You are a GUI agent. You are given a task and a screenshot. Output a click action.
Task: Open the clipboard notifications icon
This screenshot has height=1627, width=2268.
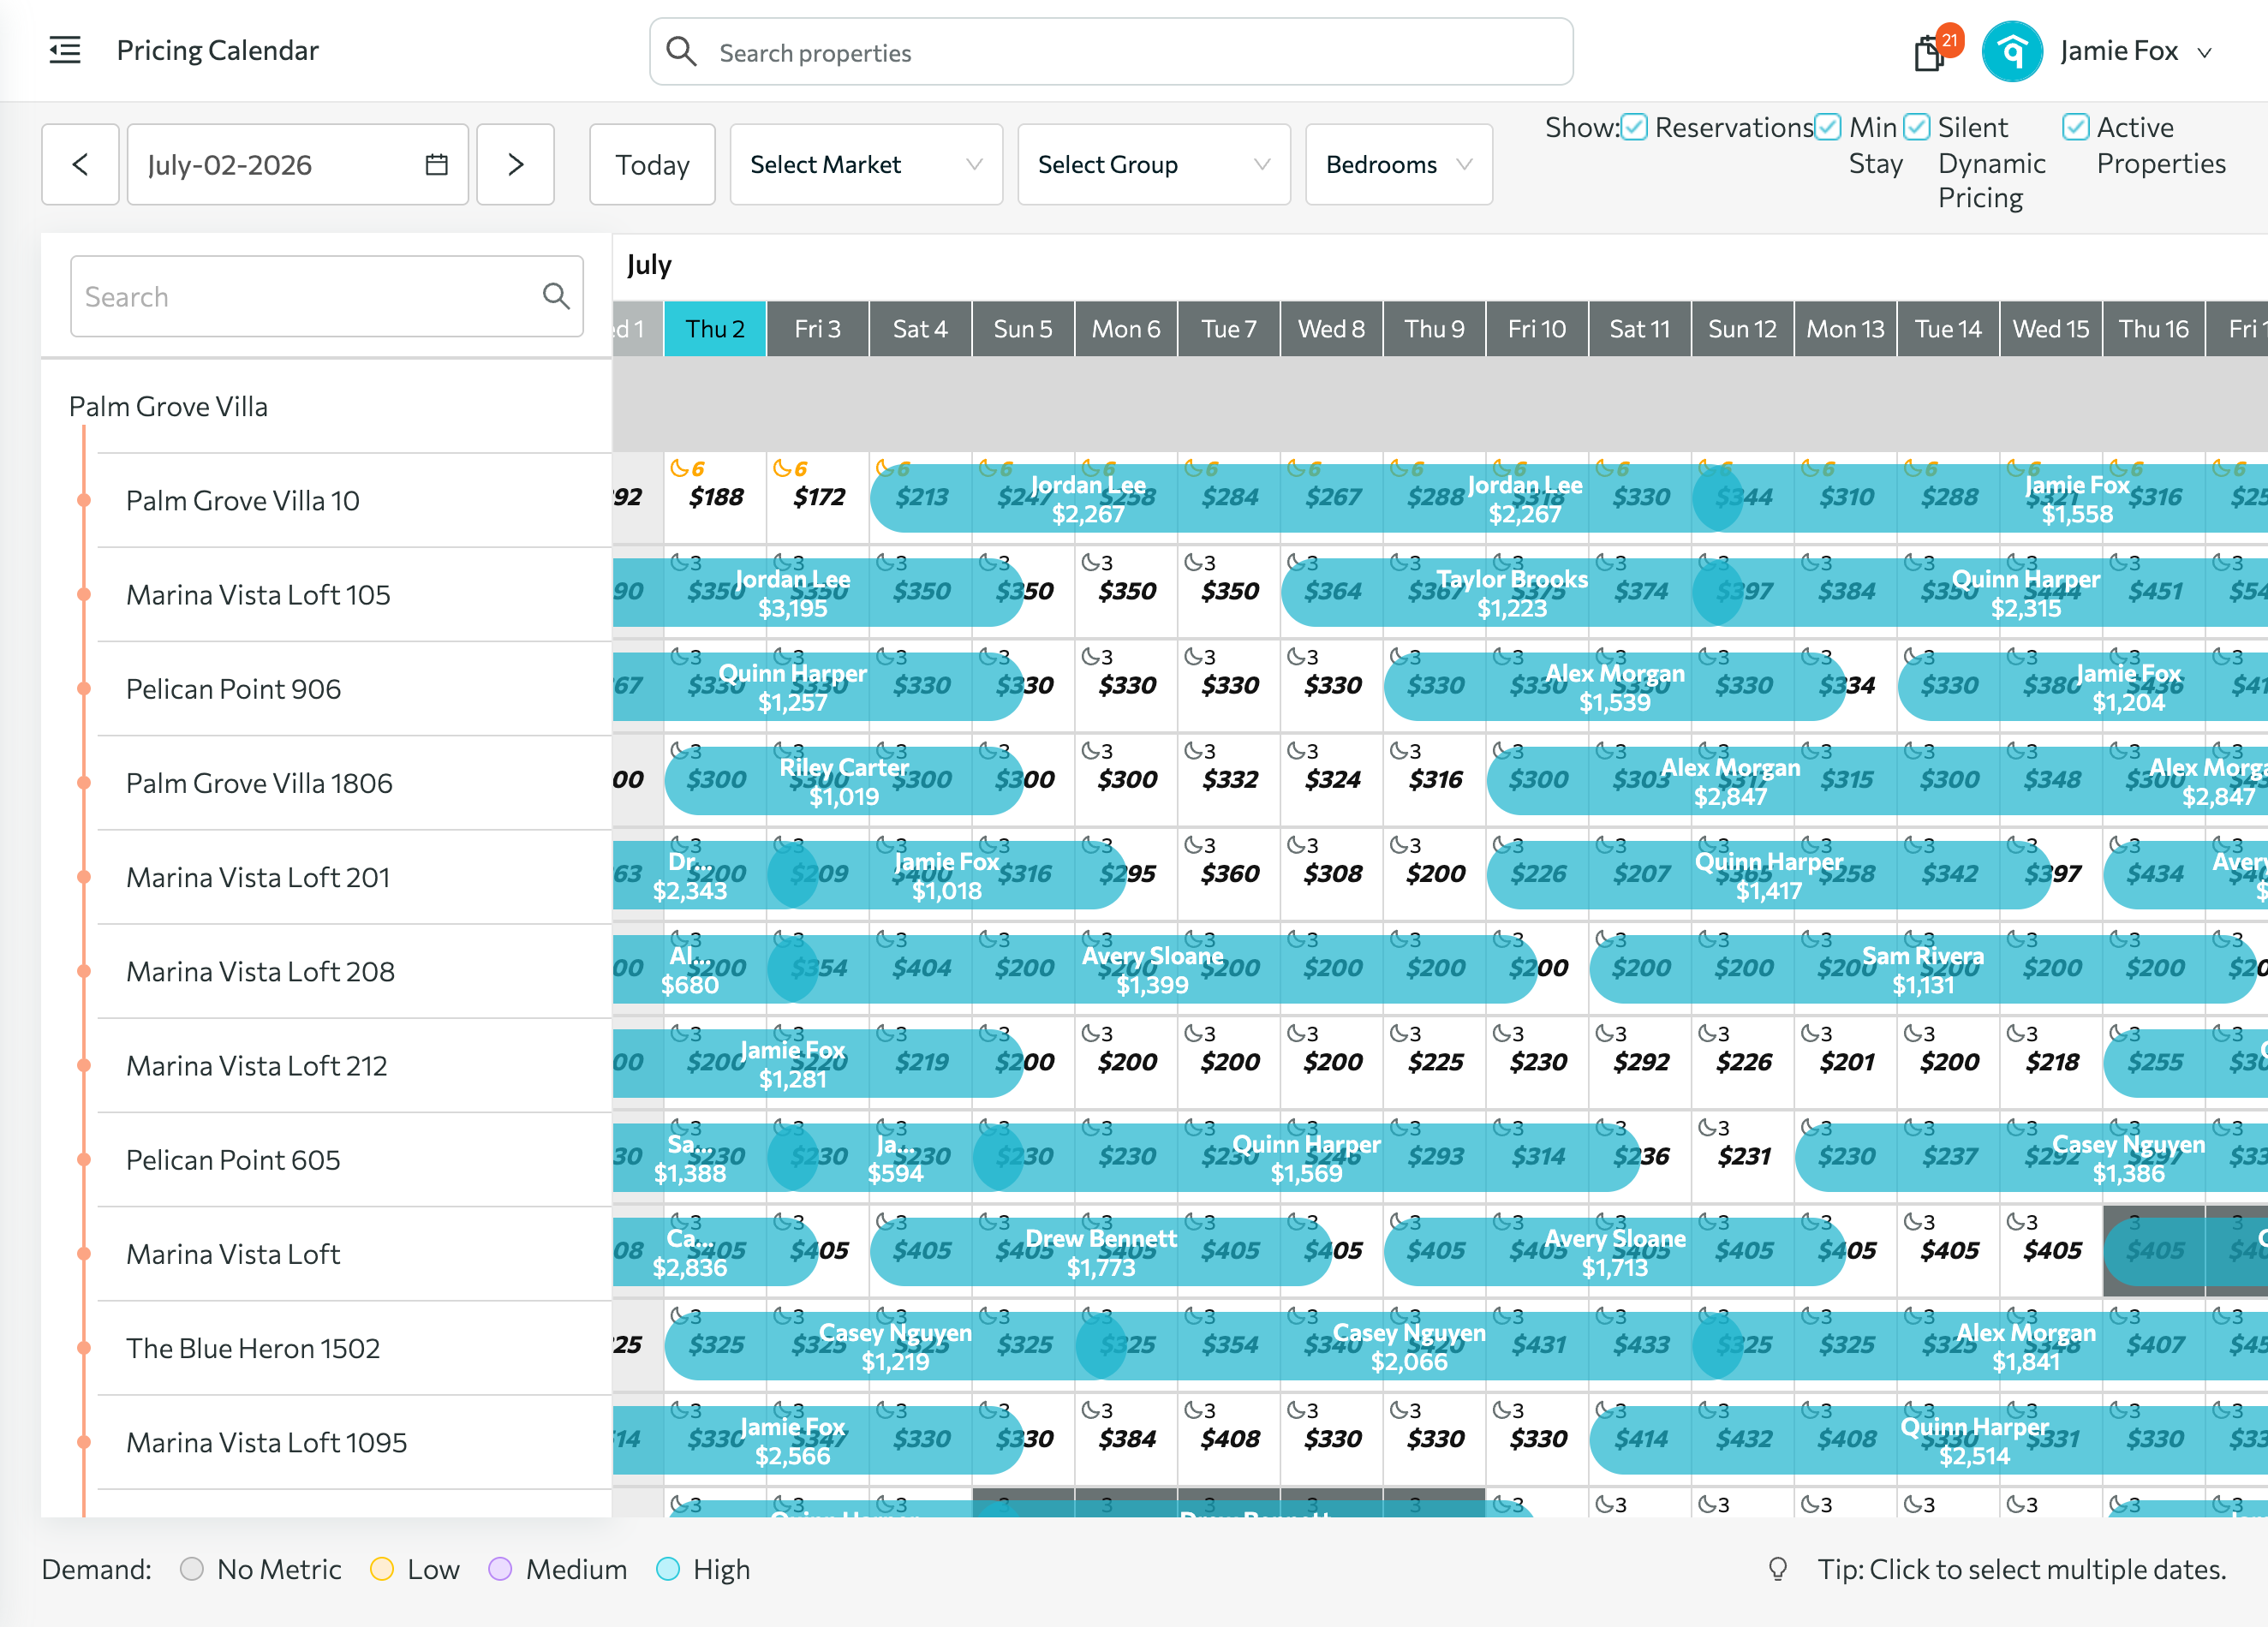(1929, 53)
